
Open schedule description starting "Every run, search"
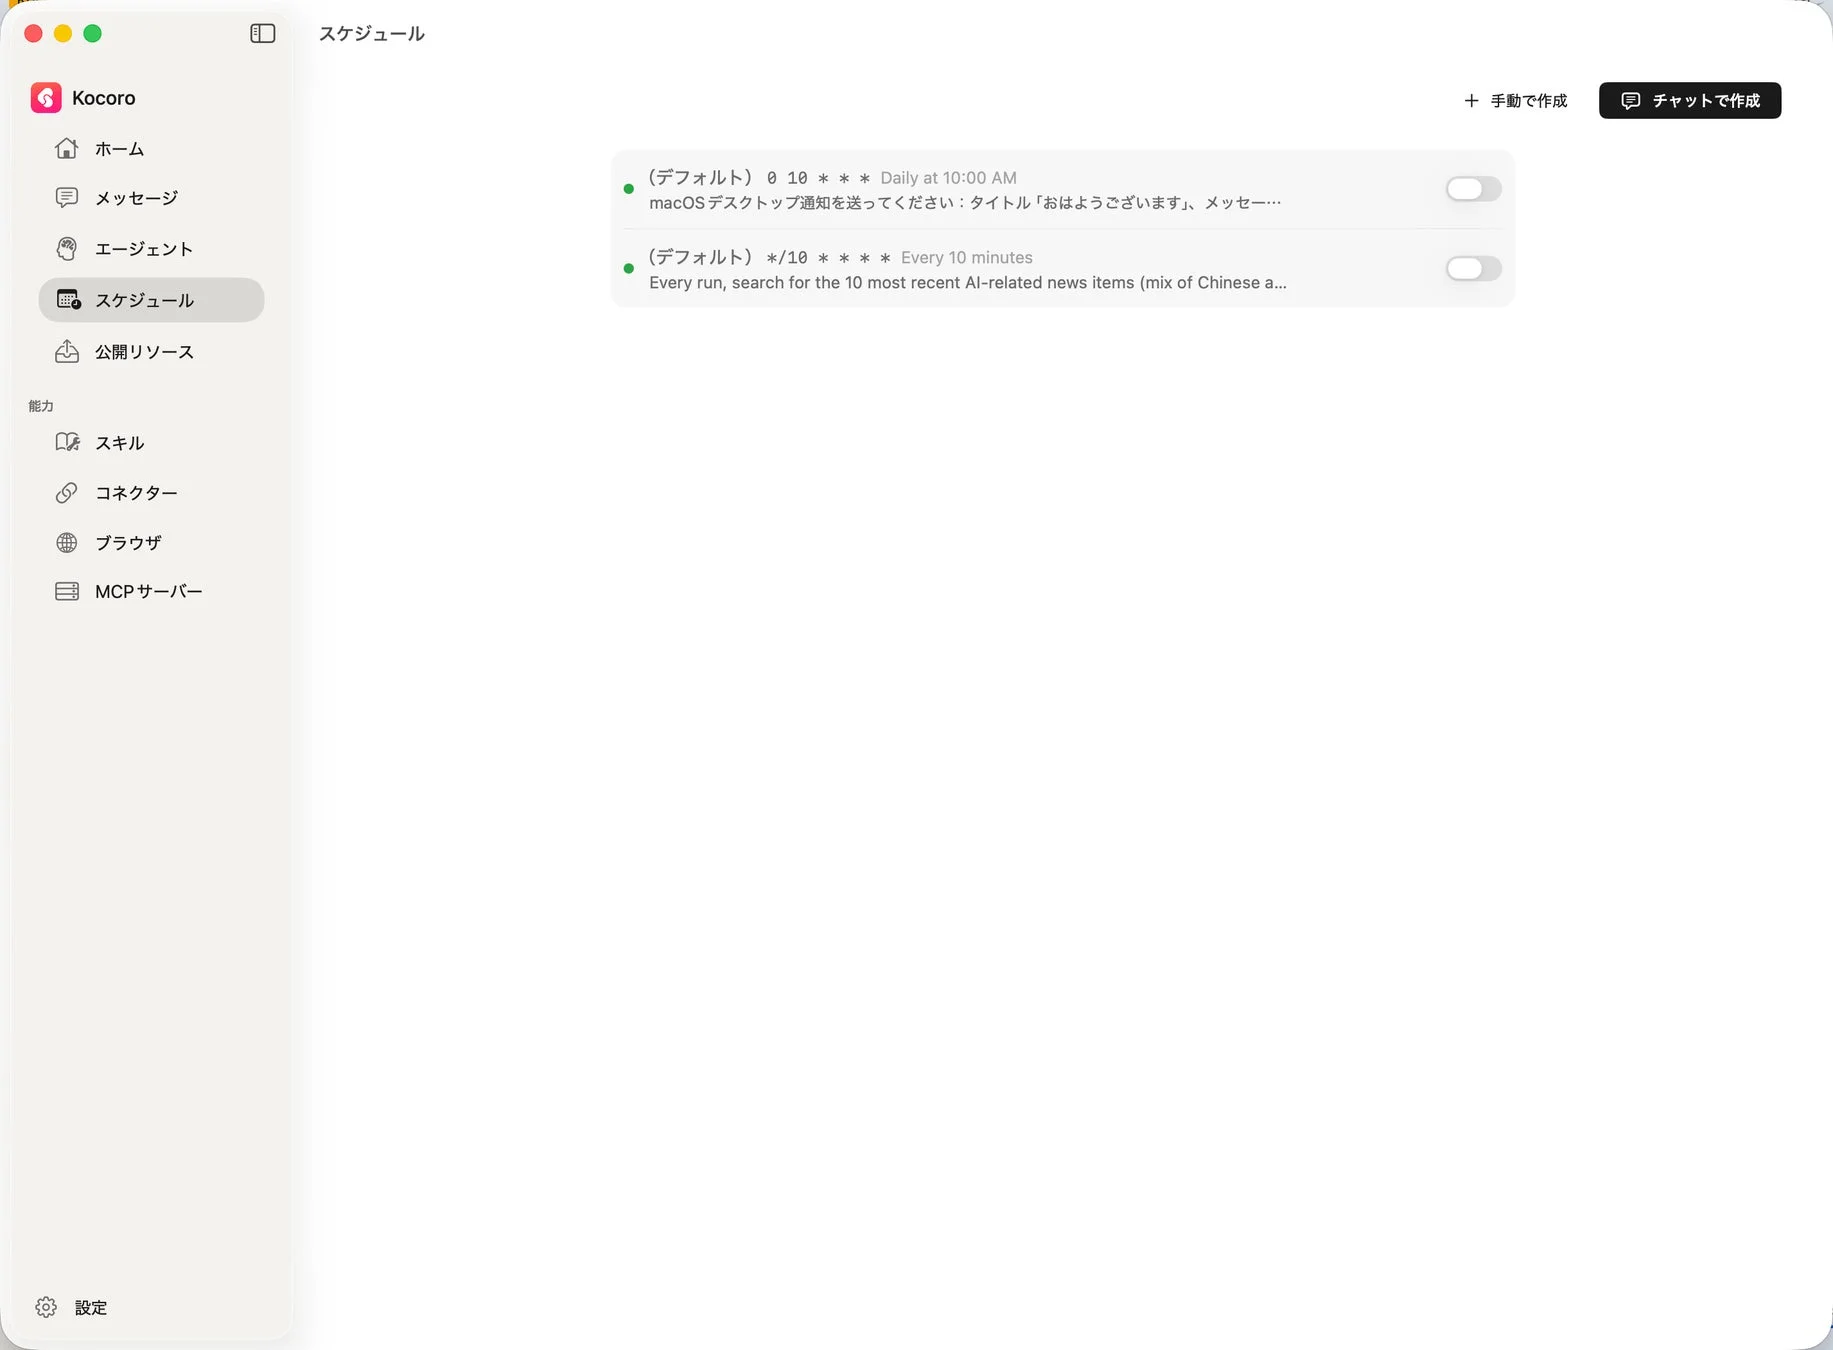(968, 282)
